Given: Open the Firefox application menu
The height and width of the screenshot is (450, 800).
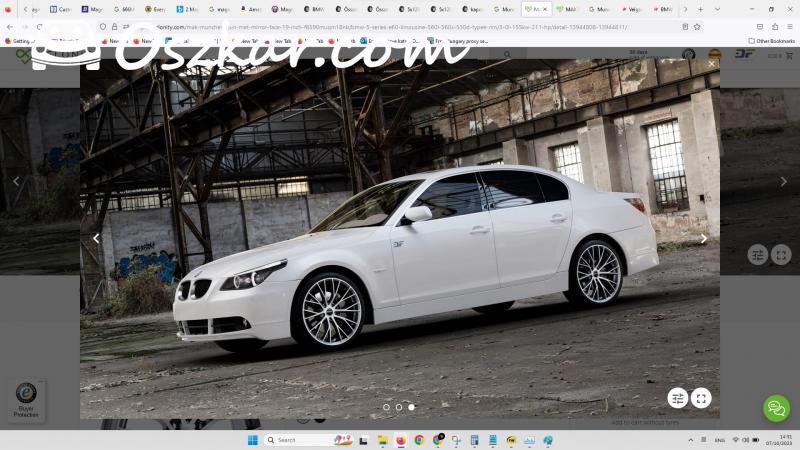Looking at the screenshot, I should tap(790, 27).
